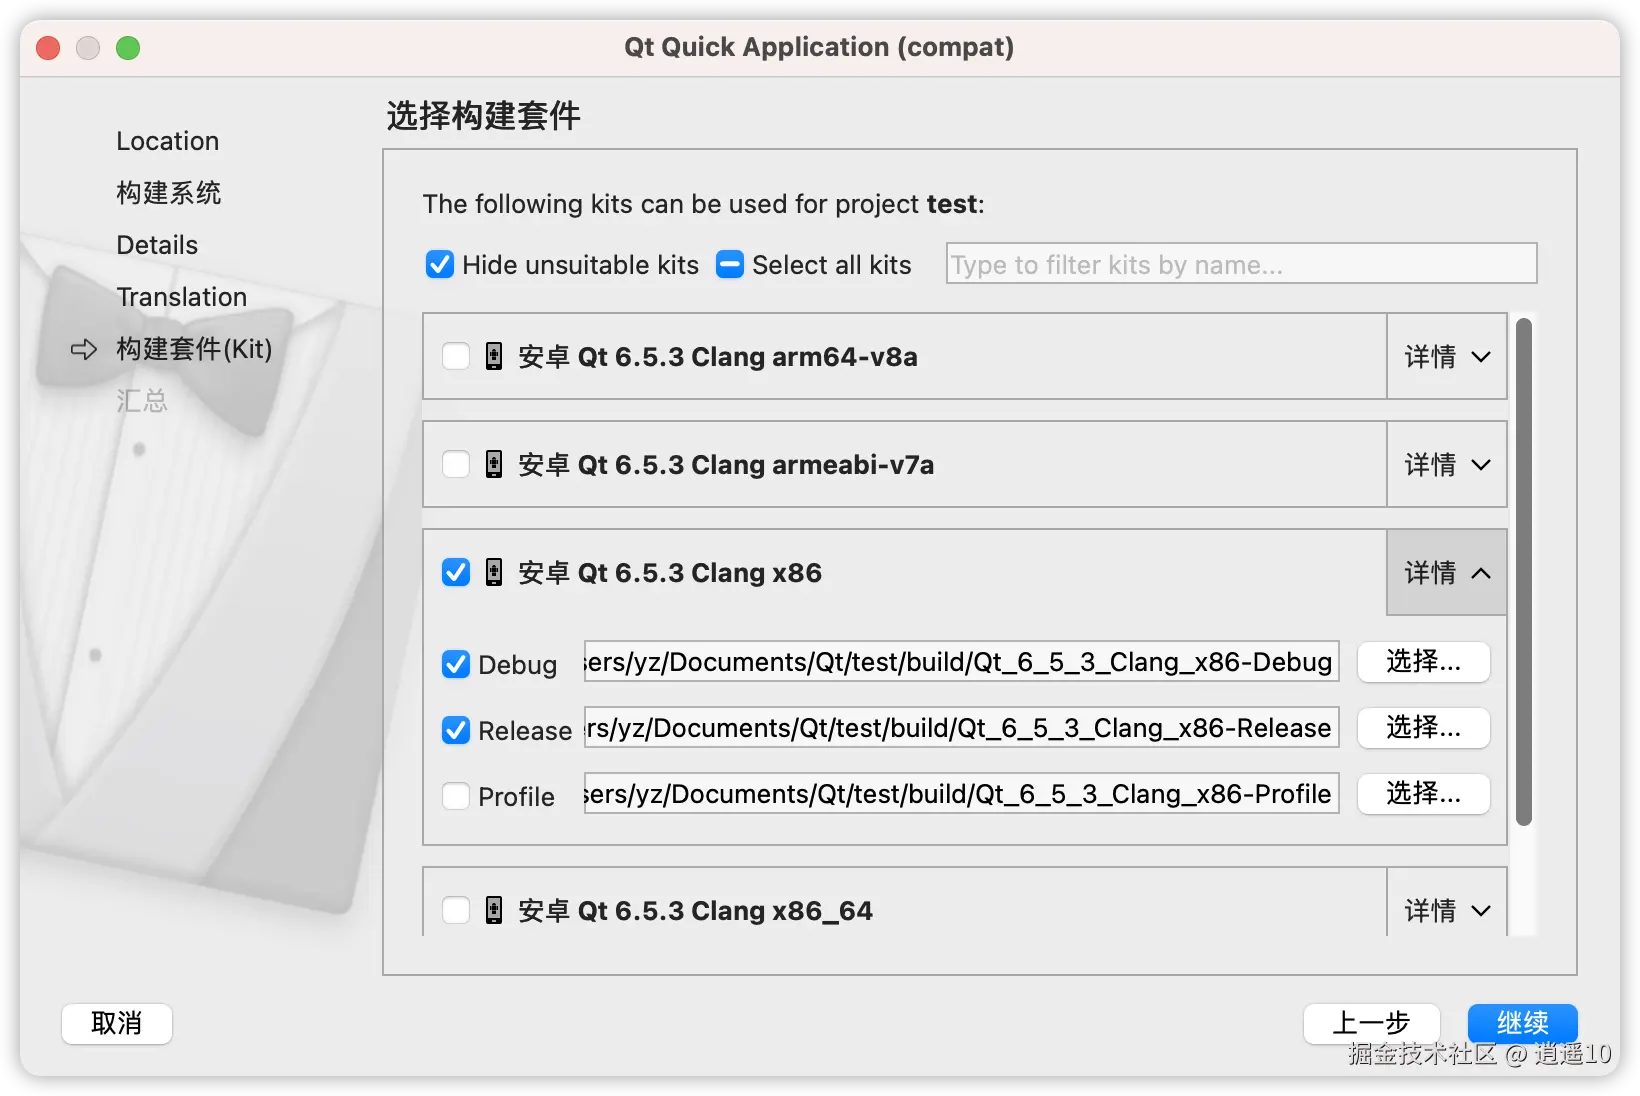Screen dimensions: 1640x1096
Task: Click the Release build directory path field
Action: 962,728
